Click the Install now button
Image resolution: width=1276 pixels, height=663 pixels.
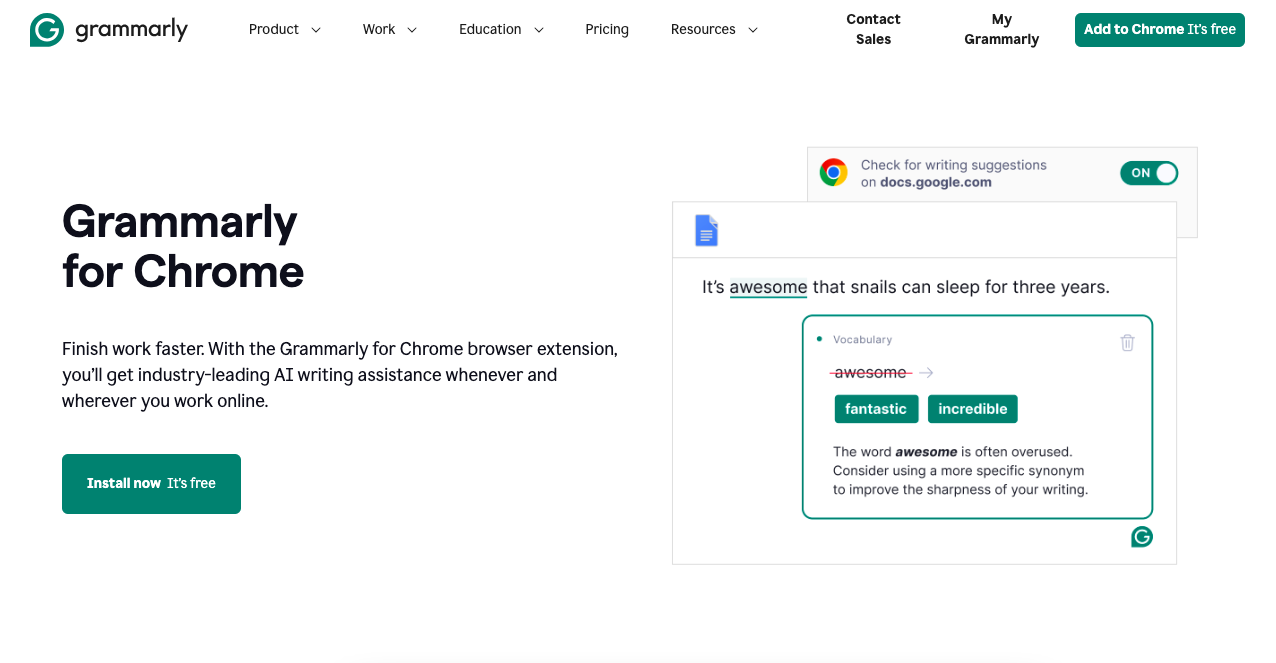(x=151, y=483)
